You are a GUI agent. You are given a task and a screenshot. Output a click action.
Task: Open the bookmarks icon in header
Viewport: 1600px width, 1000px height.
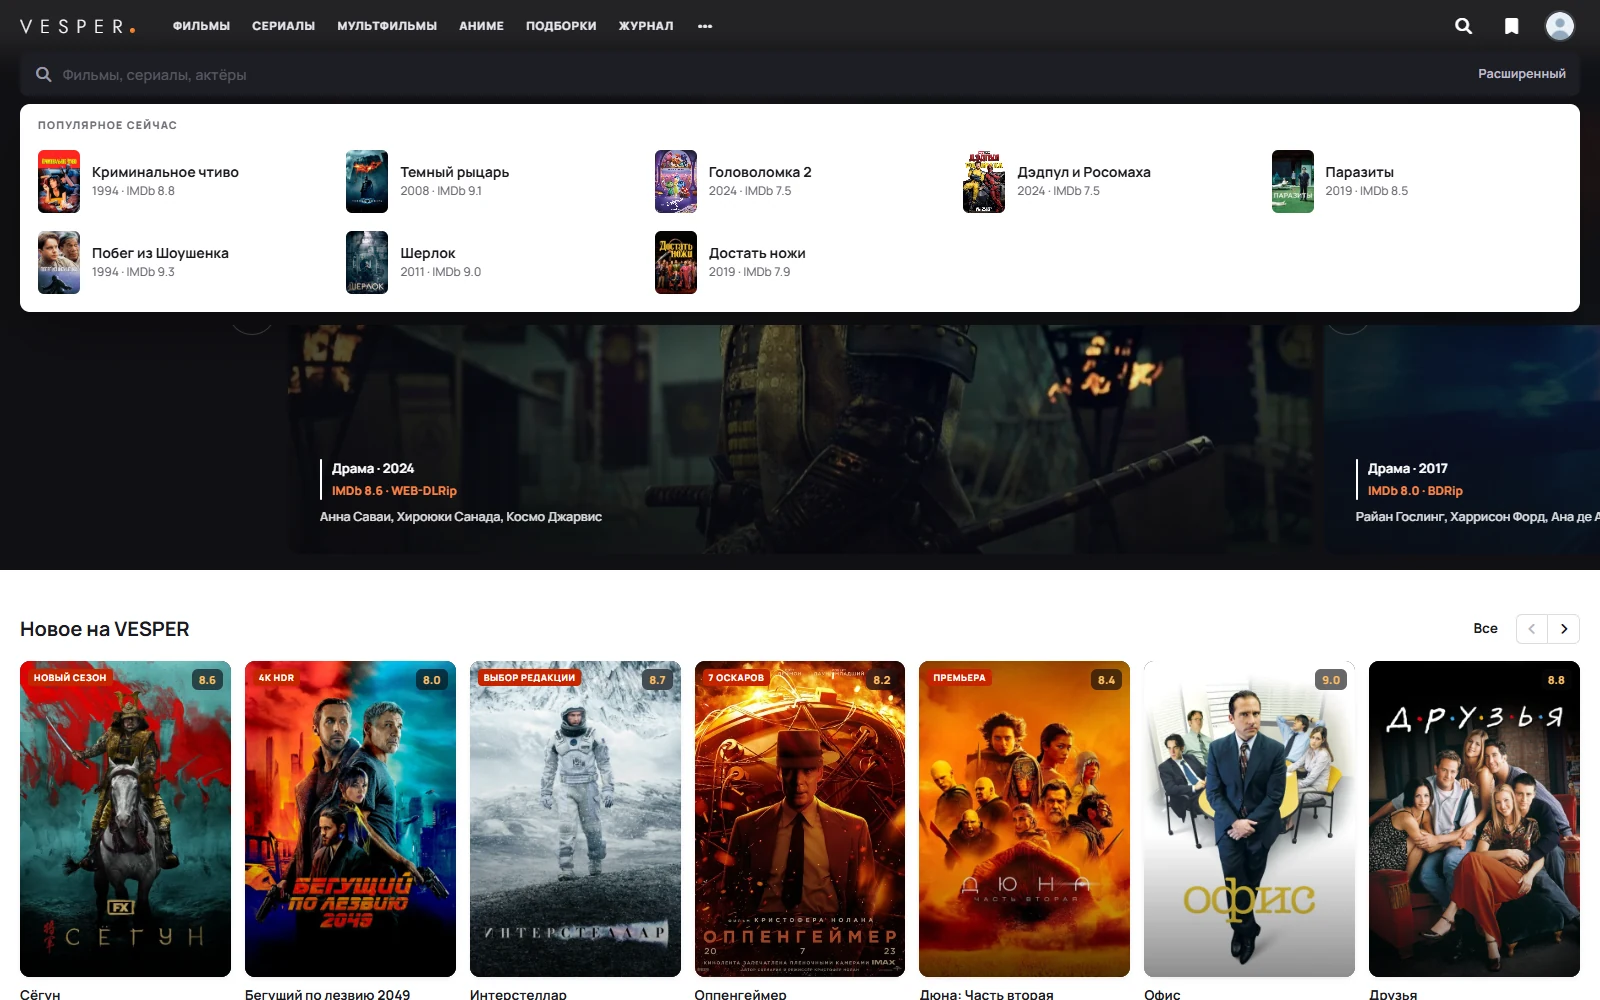[x=1511, y=26]
